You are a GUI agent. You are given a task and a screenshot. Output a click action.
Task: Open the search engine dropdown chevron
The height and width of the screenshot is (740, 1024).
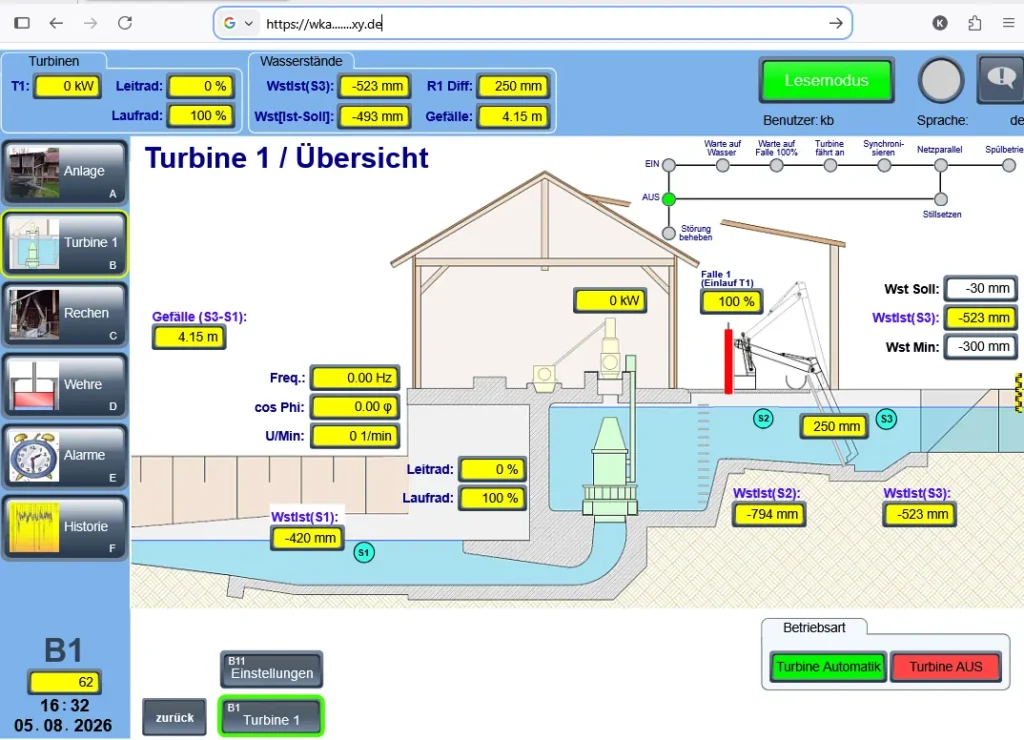[x=249, y=24]
